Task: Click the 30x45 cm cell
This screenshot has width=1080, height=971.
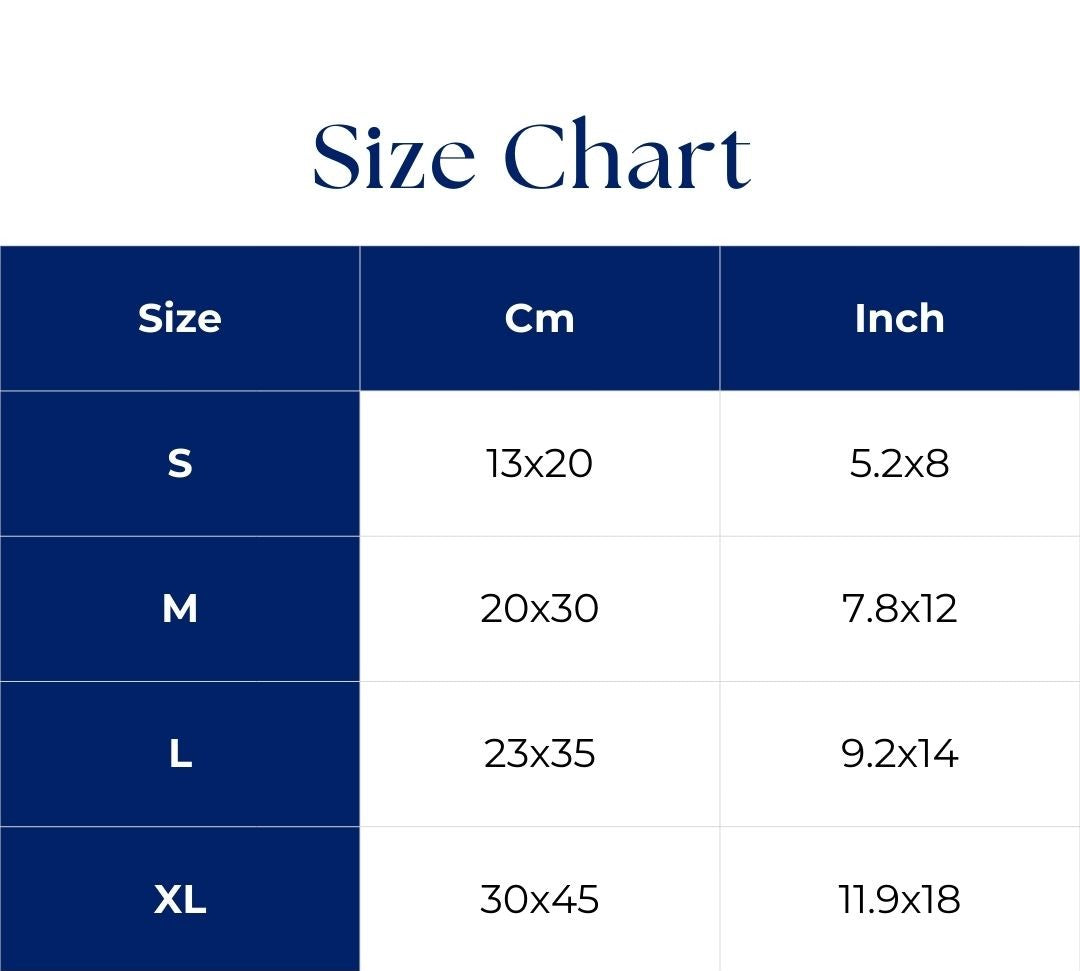Action: (540, 899)
